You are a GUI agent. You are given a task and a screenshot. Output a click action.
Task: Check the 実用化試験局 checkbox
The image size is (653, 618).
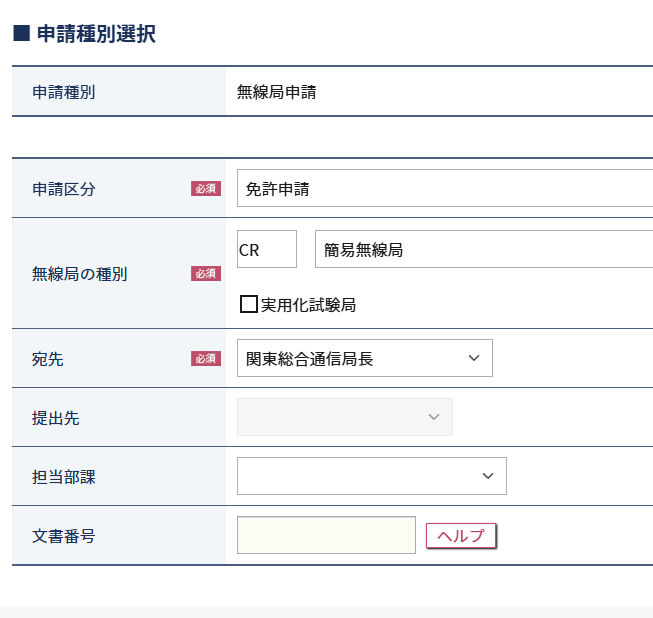(249, 304)
